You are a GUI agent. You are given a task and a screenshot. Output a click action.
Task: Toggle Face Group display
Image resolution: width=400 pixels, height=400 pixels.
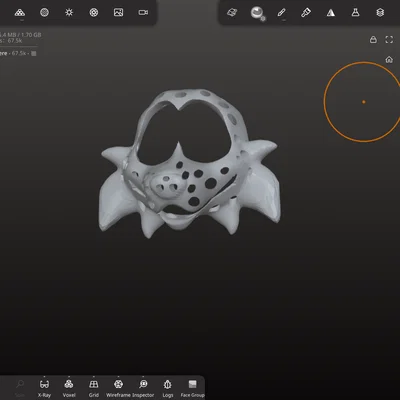(x=192, y=388)
